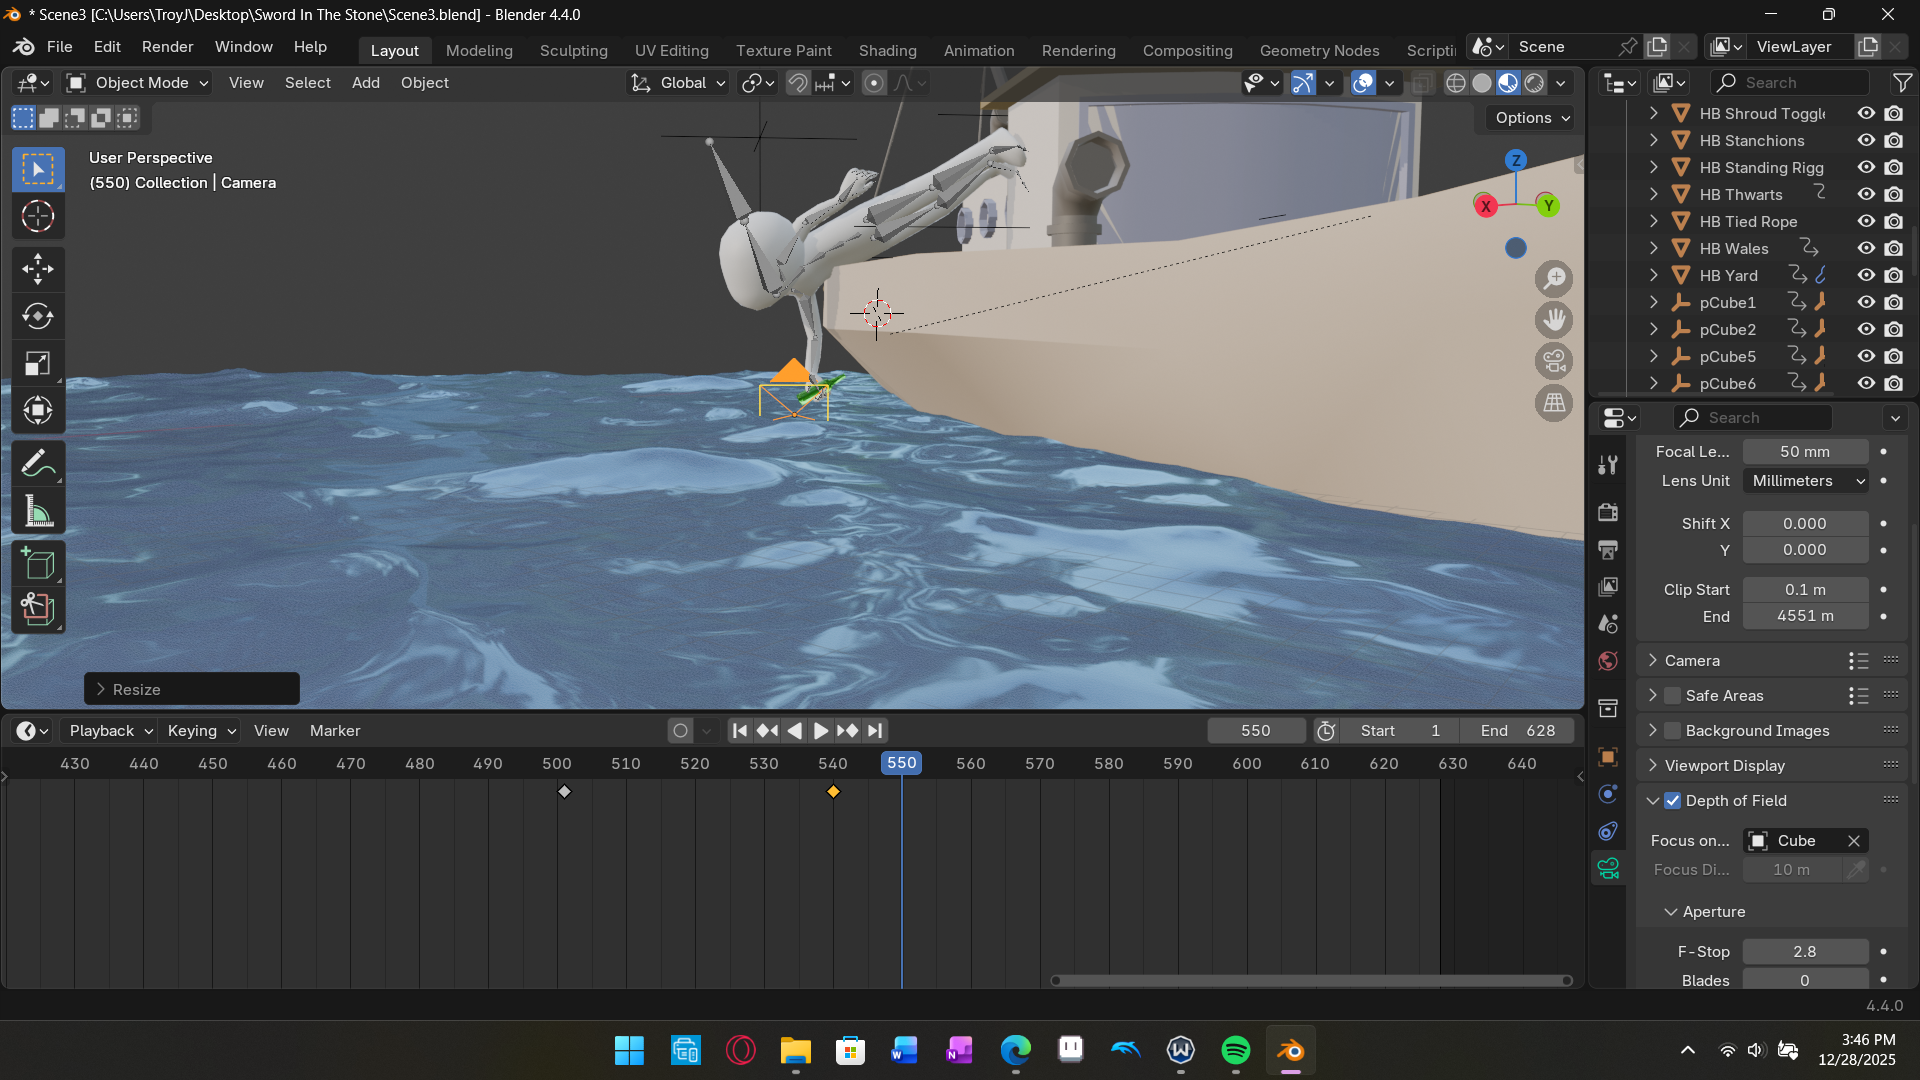Open the Lens Unit Millimeters dropdown
The width and height of the screenshot is (1920, 1080).
1806,481
